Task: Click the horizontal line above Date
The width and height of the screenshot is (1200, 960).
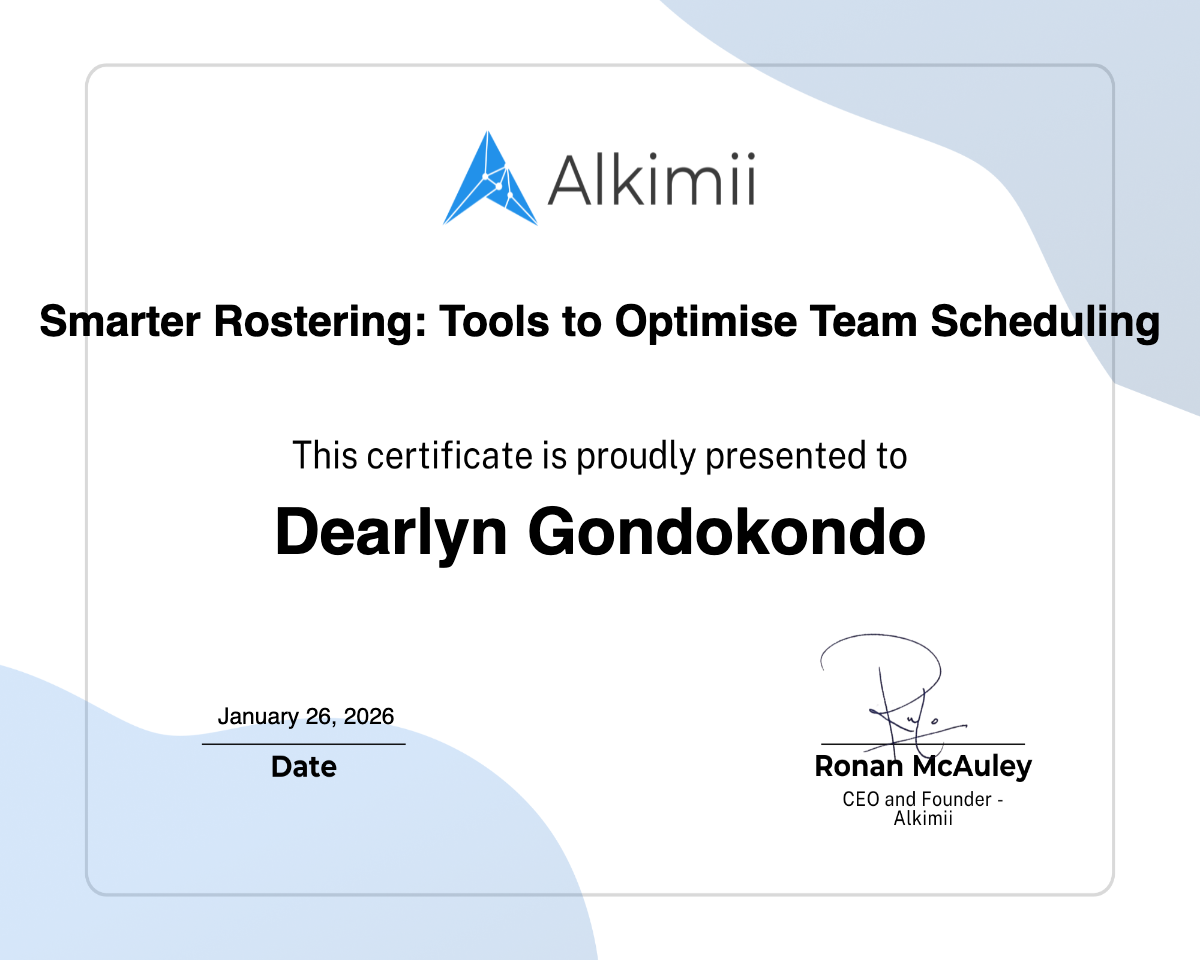Action: tap(303, 744)
